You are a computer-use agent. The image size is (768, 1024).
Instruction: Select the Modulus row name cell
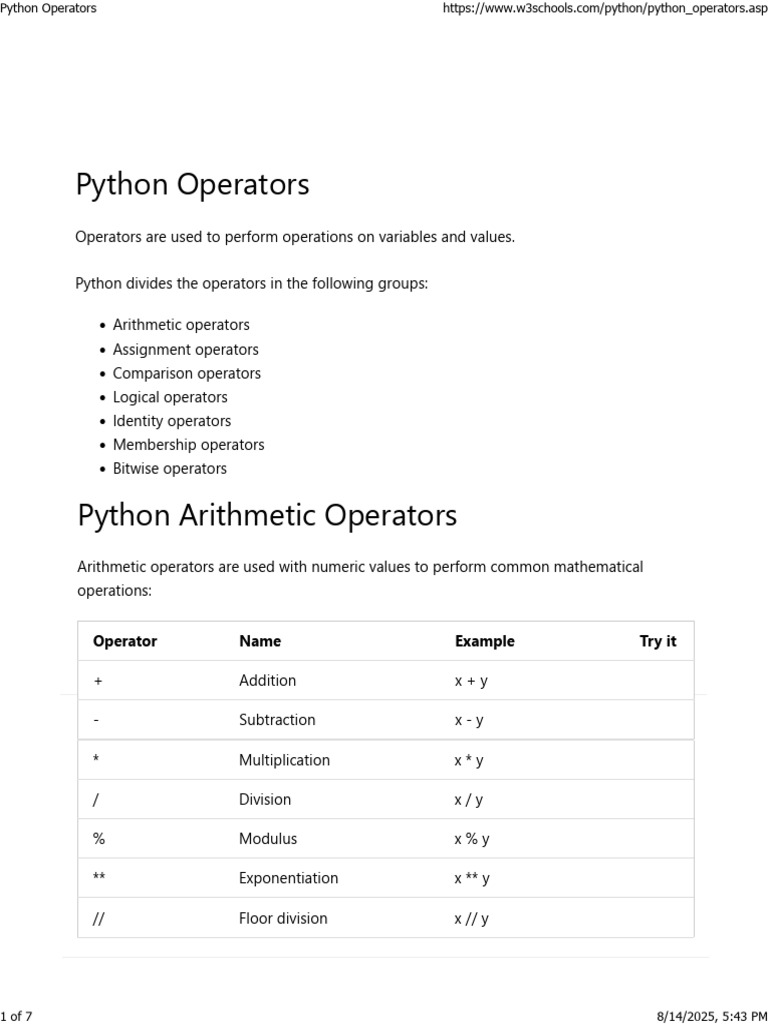pyautogui.click(x=267, y=839)
